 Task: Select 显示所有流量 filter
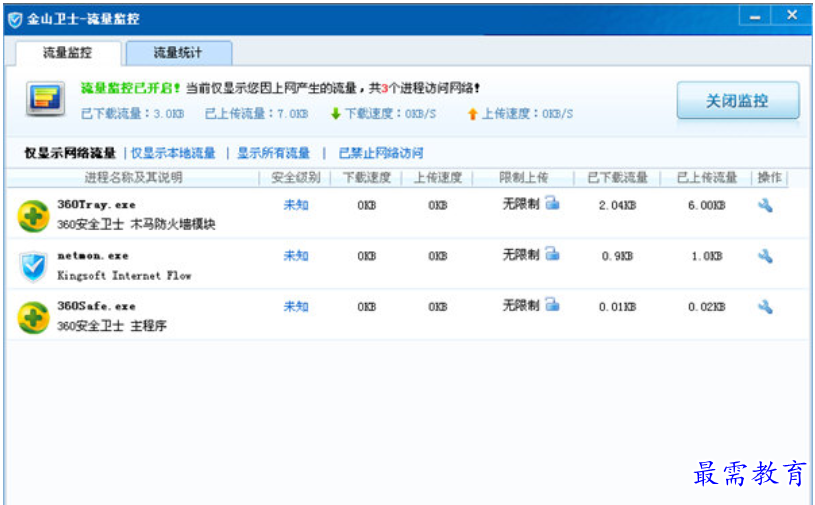[273, 153]
